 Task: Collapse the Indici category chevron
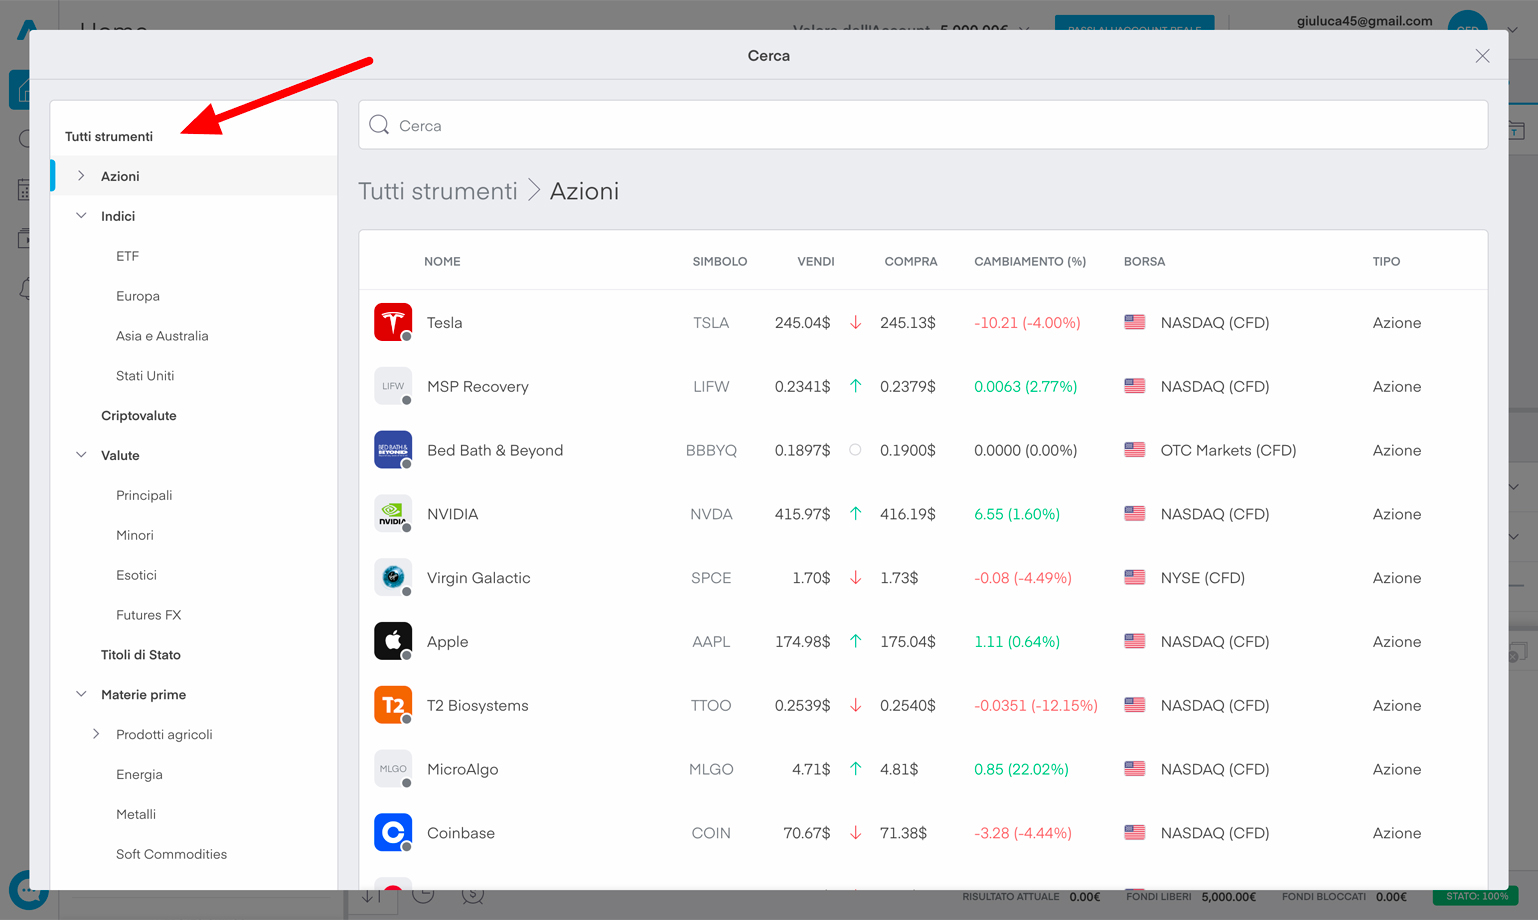coord(81,216)
